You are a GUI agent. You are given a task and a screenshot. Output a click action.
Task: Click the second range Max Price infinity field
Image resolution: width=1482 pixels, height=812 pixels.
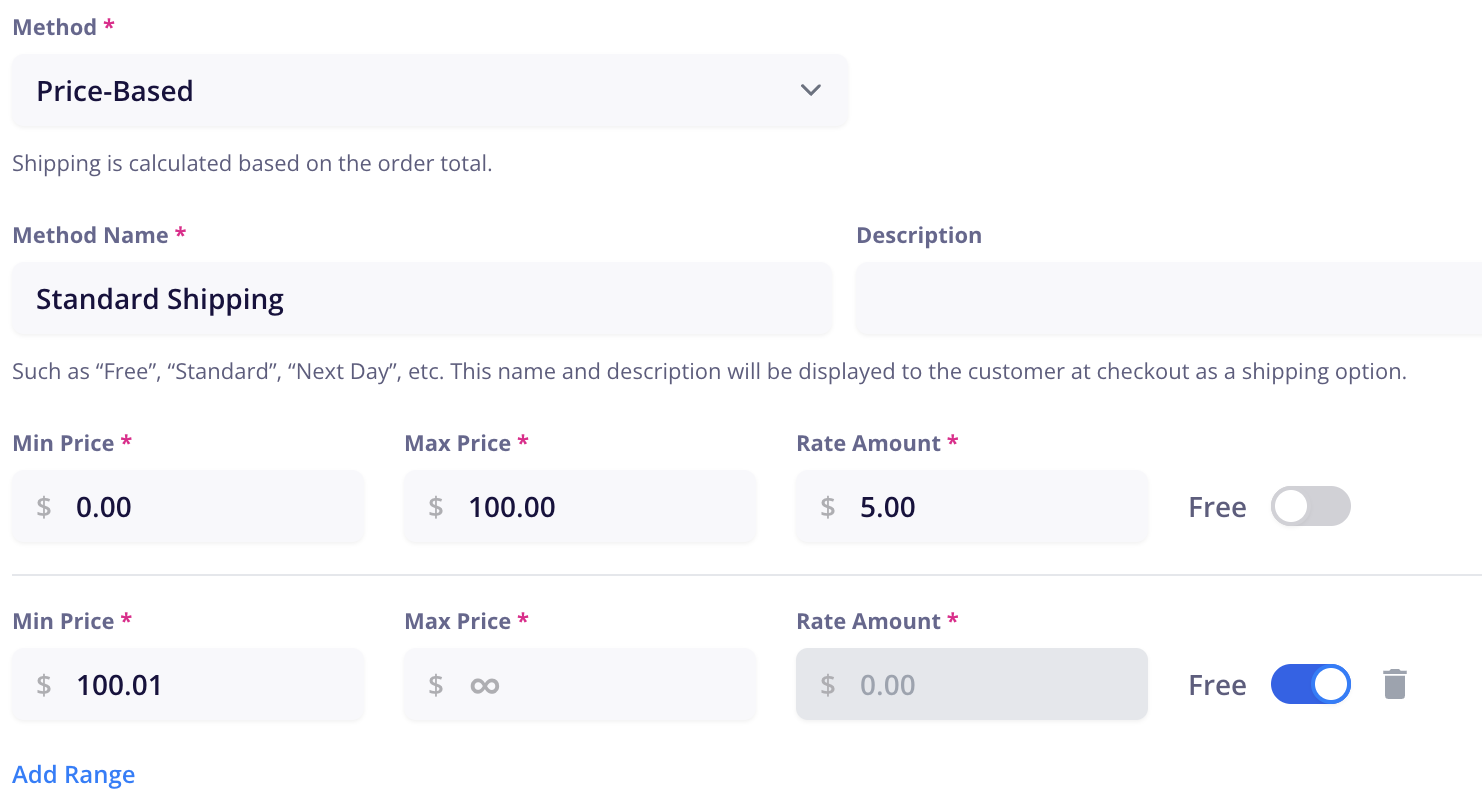[x=580, y=685]
